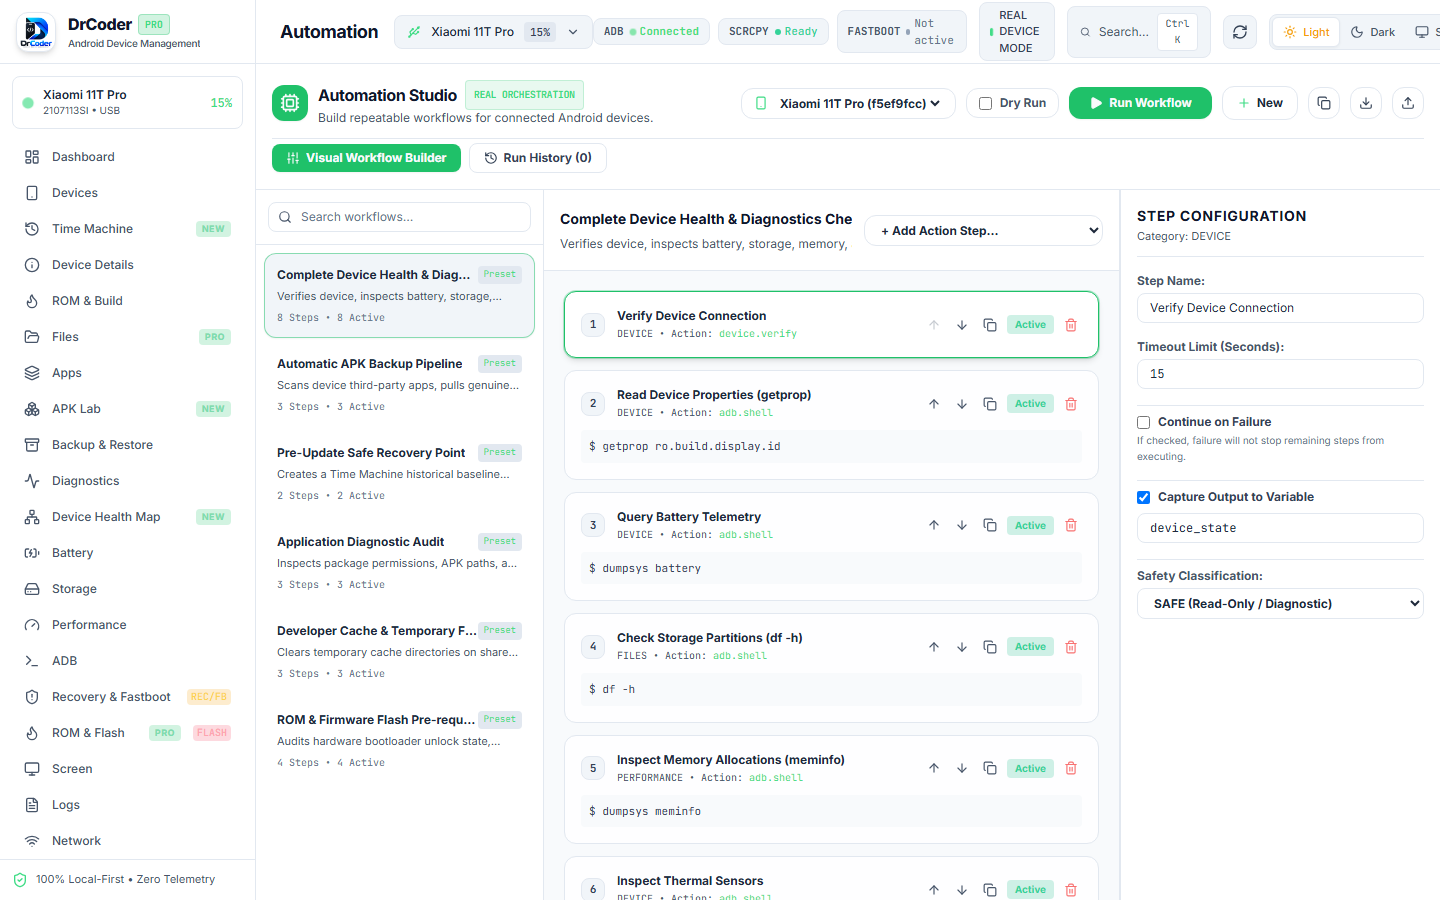The width and height of the screenshot is (1440, 900).
Task: Open the Add Action Step dropdown
Action: pyautogui.click(x=983, y=231)
